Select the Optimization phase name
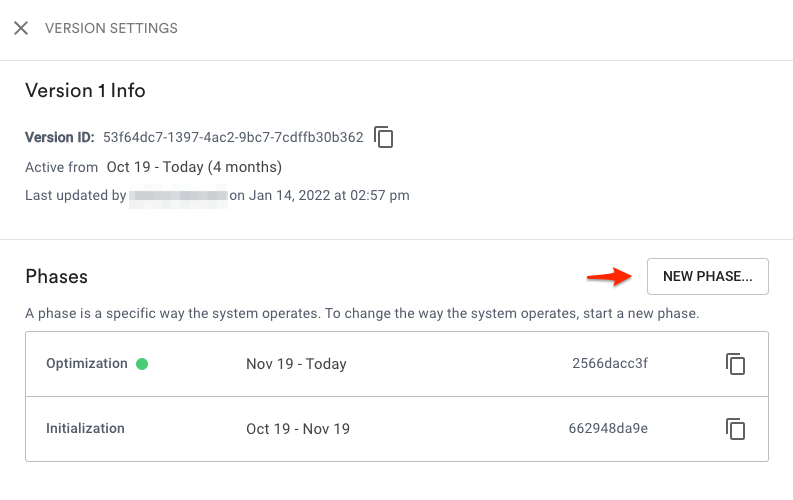The width and height of the screenshot is (793, 500). tap(86, 363)
